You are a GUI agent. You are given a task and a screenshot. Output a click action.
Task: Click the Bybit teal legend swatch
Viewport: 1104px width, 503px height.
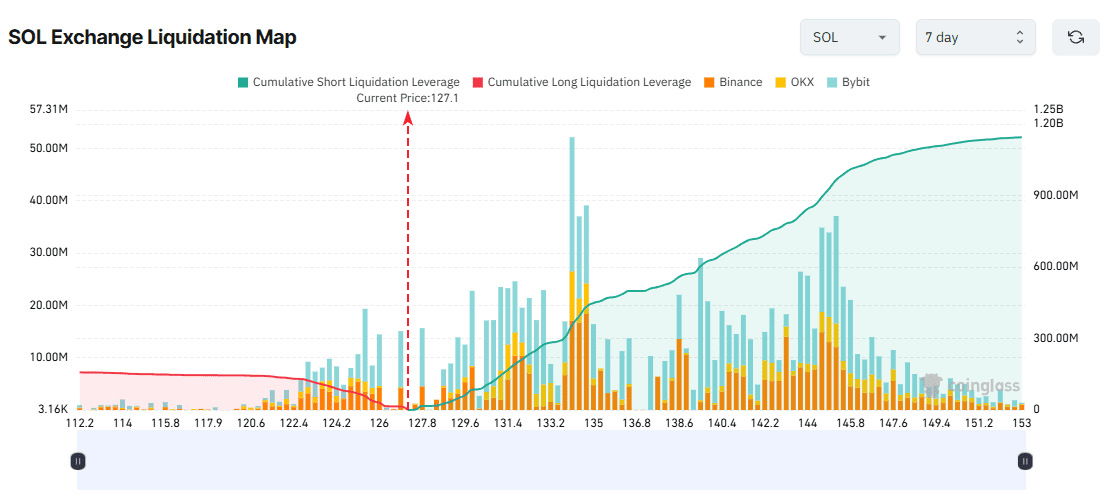833,82
